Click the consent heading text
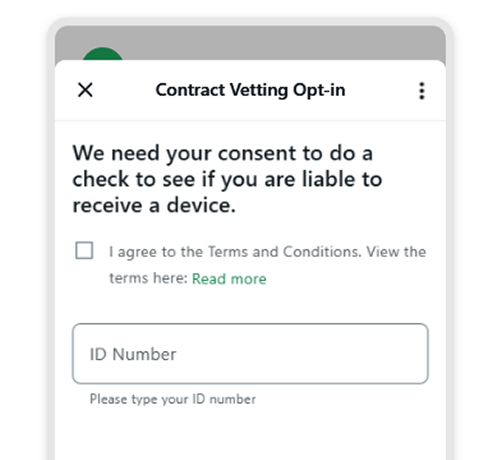502x460 pixels. coord(227,179)
